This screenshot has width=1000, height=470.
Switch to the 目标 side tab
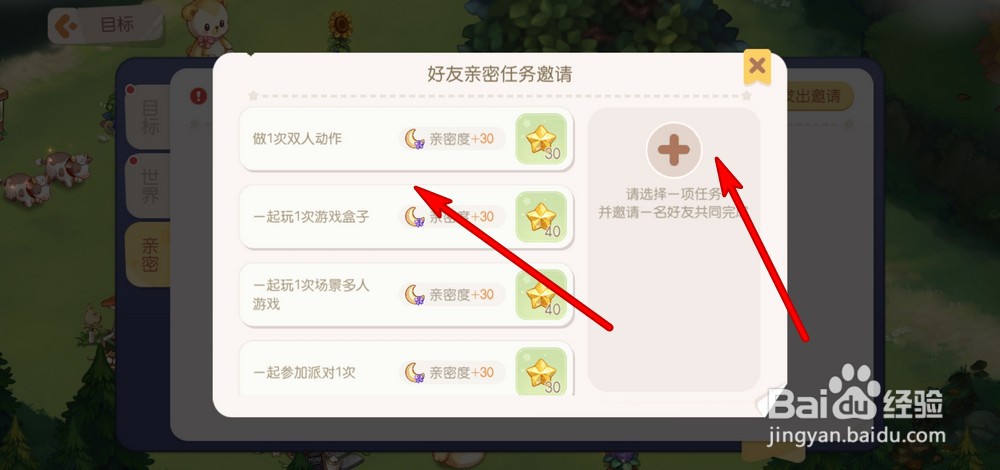(x=149, y=117)
